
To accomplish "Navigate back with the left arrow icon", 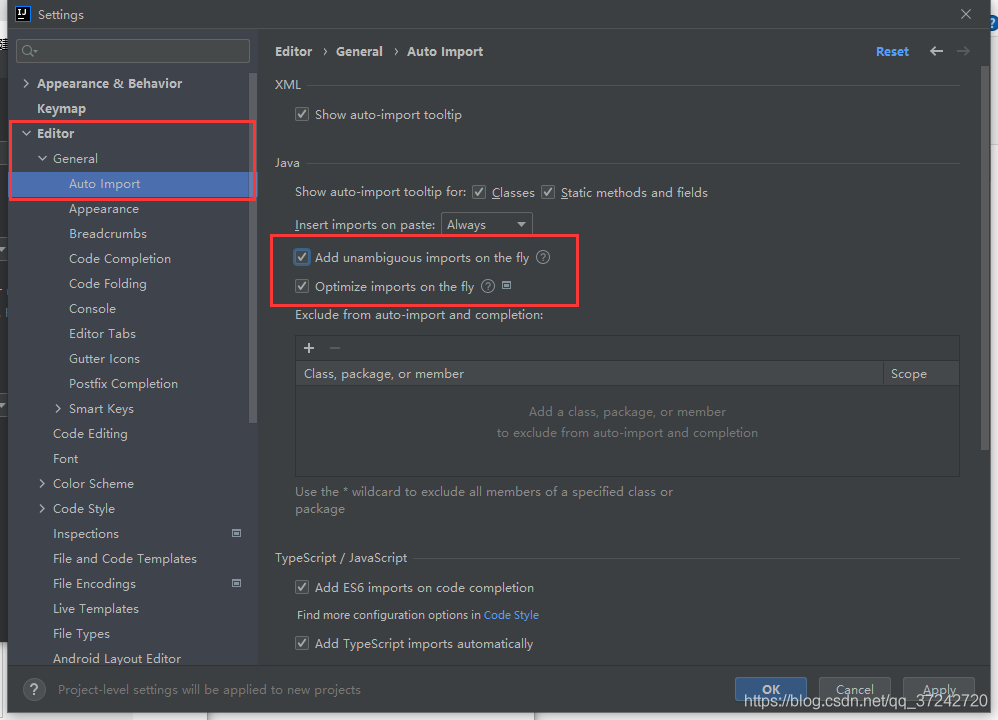I will pos(936,52).
